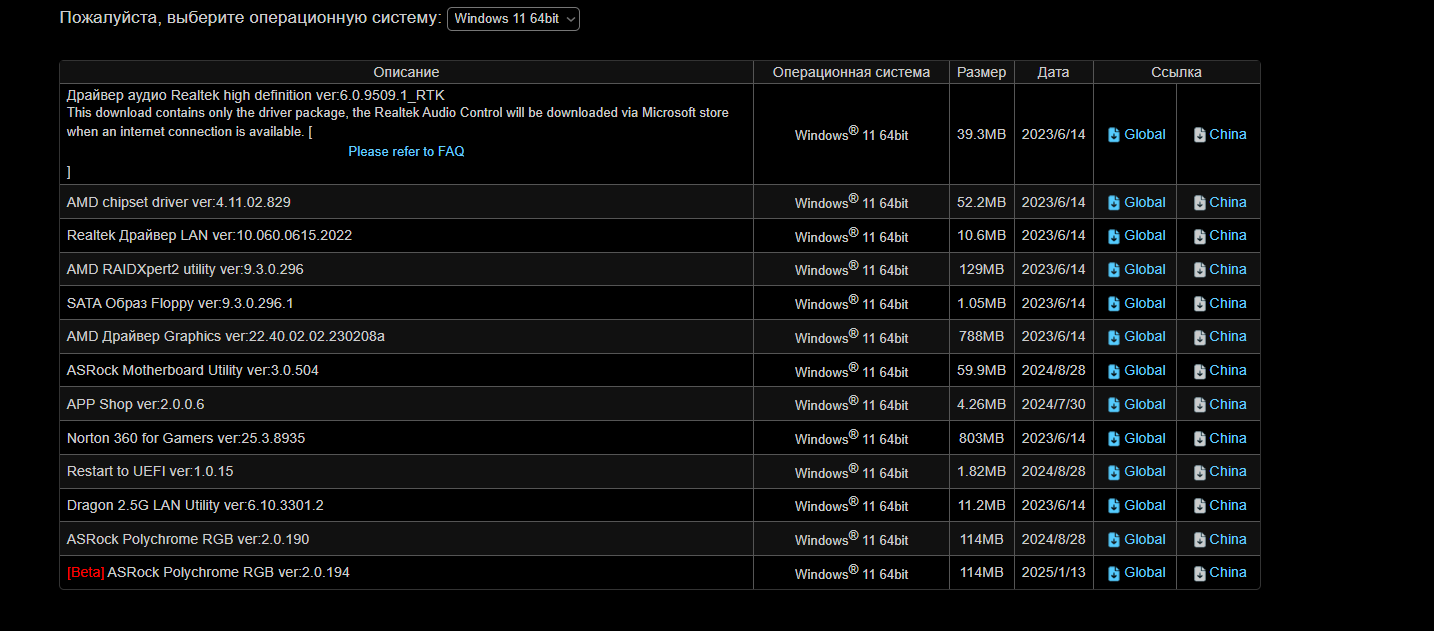The height and width of the screenshot is (631, 1434).
Task: Click the China download icon for SATA Floppy image
Action: pos(1200,304)
